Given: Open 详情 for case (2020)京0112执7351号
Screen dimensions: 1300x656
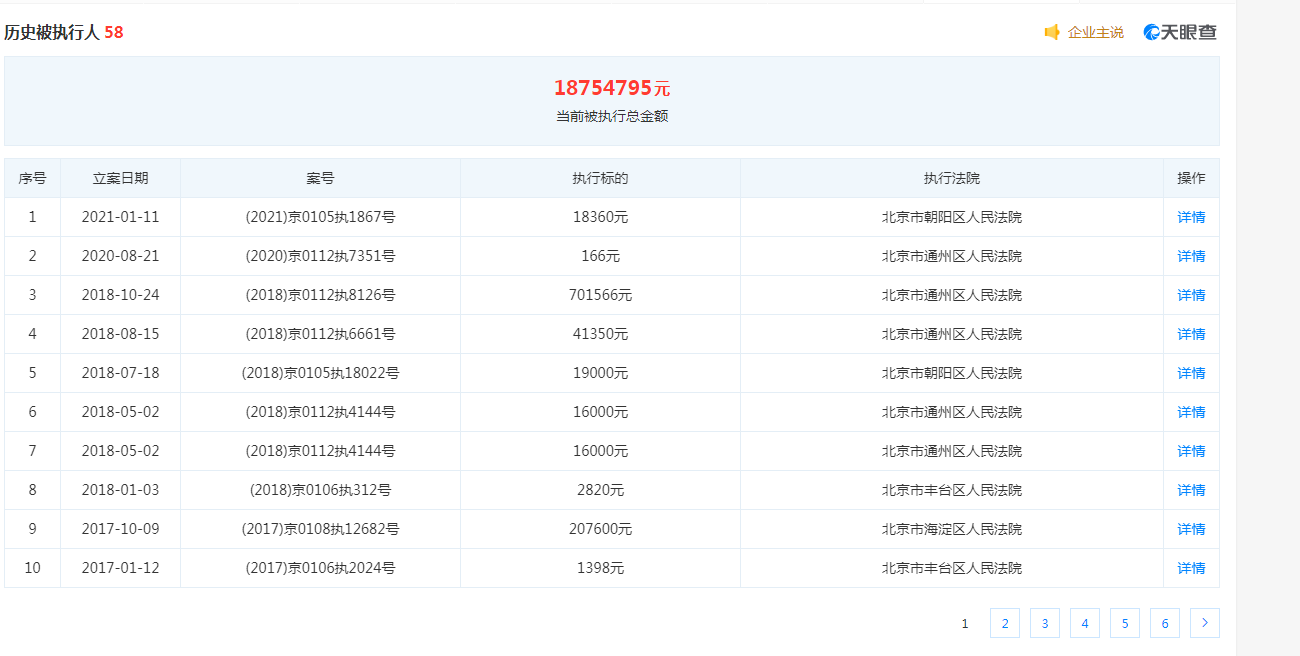Looking at the screenshot, I should point(1191,256).
